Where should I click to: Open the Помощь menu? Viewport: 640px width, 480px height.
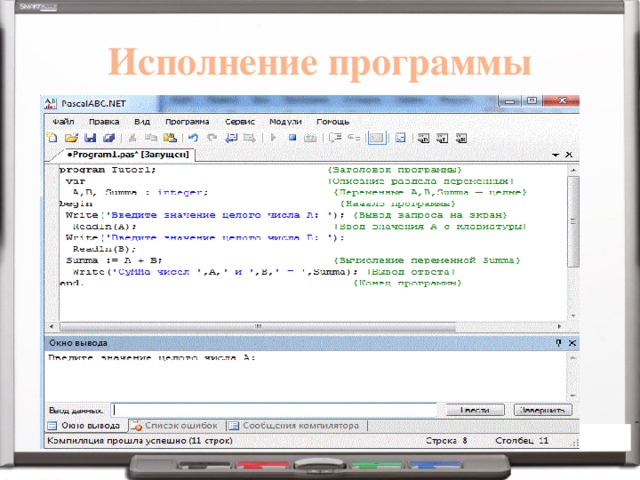(x=333, y=122)
